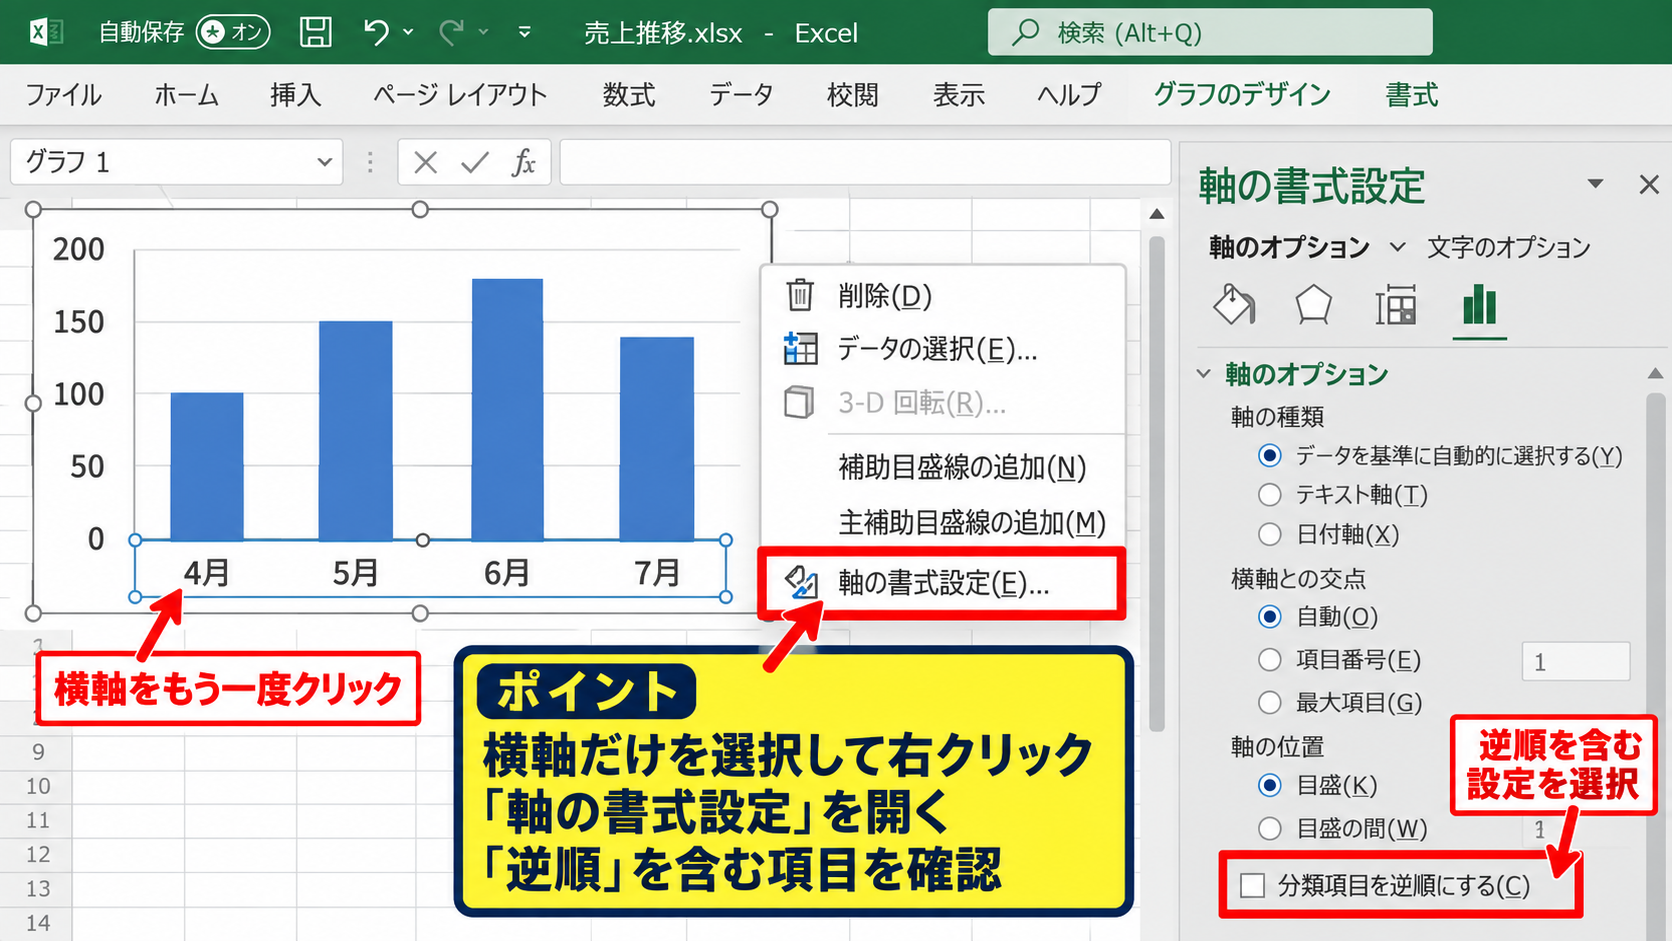
Task: Open the ページ レイアウト tab
Action: 460,95
